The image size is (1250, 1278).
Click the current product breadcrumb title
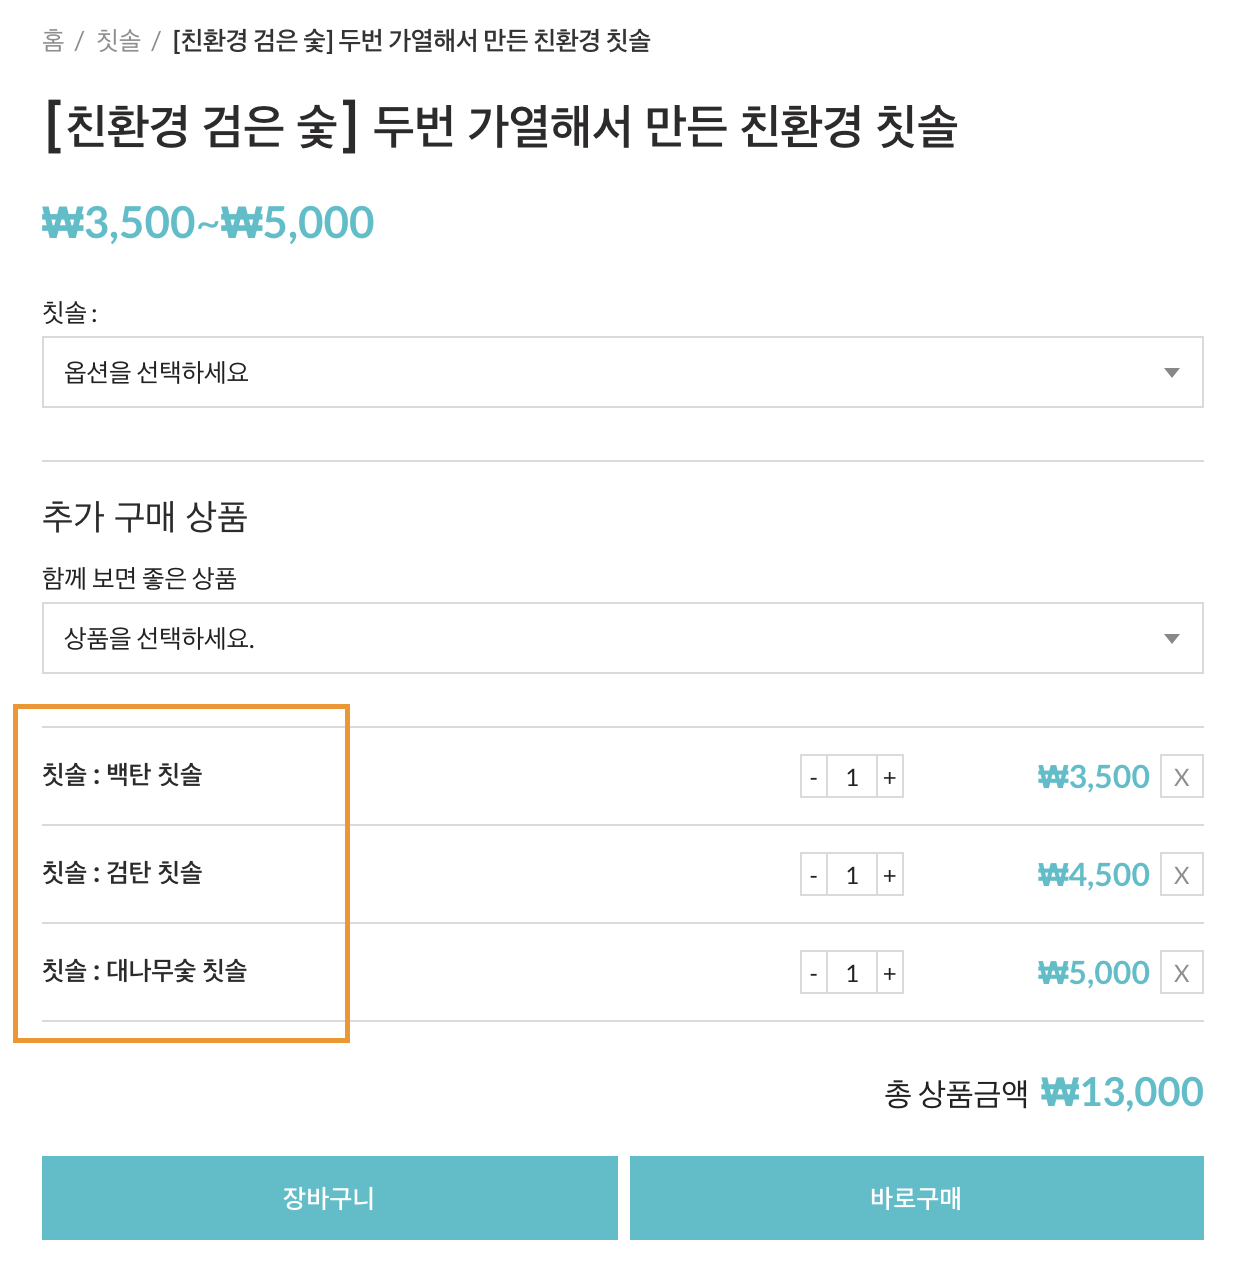pyautogui.click(x=411, y=41)
